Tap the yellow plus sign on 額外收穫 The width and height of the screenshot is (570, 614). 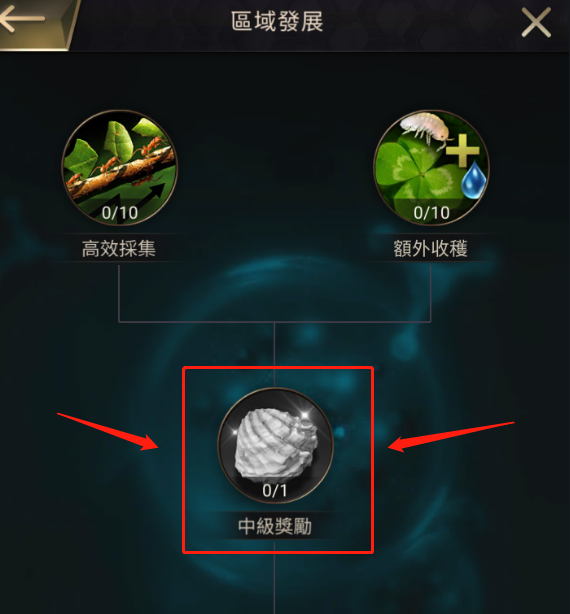click(x=462, y=150)
